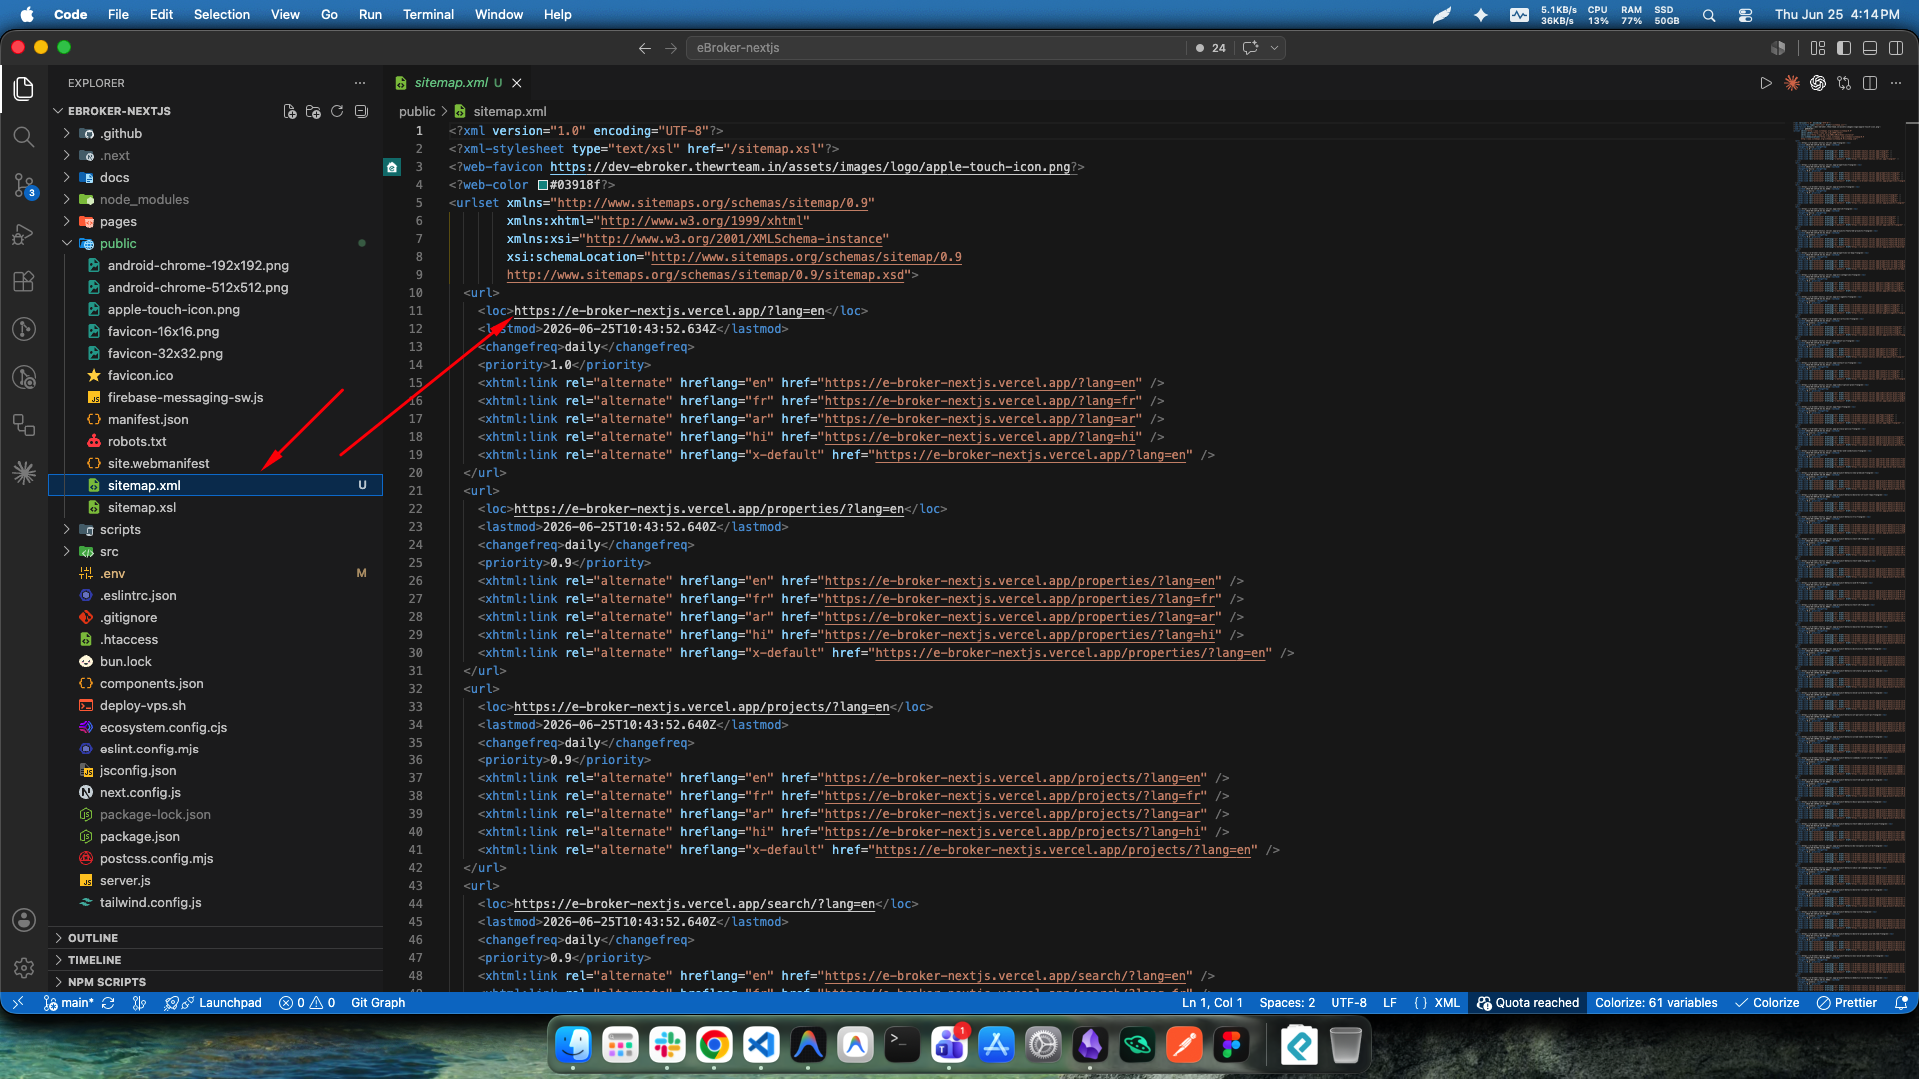
Task: Expand the src folder
Action: click(109, 551)
